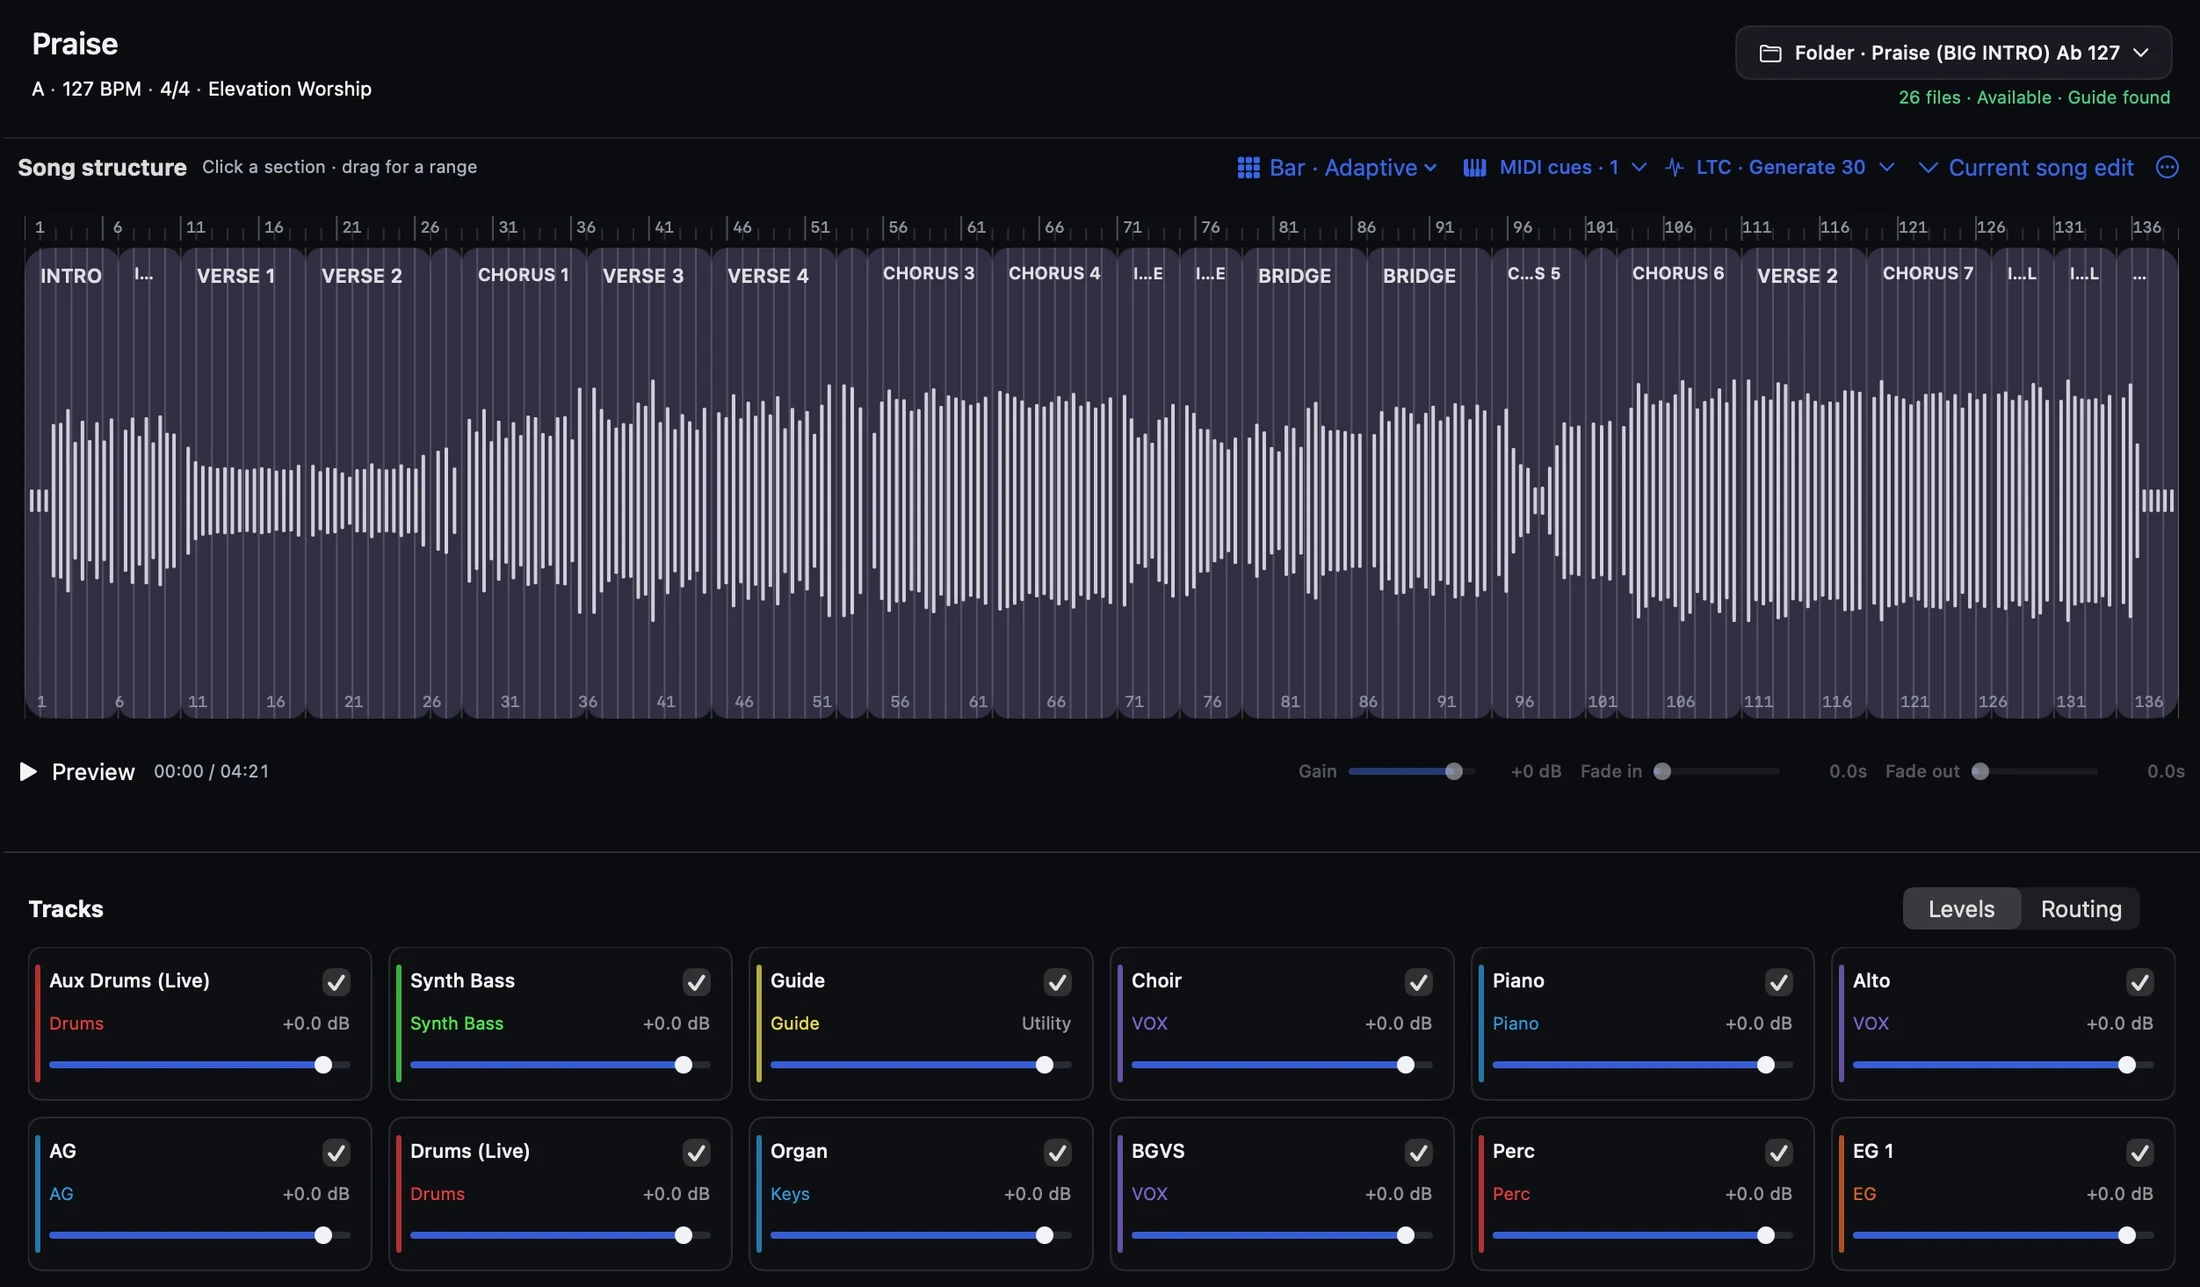Click the Aux Drums (Live) level slider
Image resolution: width=2200 pixels, height=1287 pixels.
[199, 1065]
